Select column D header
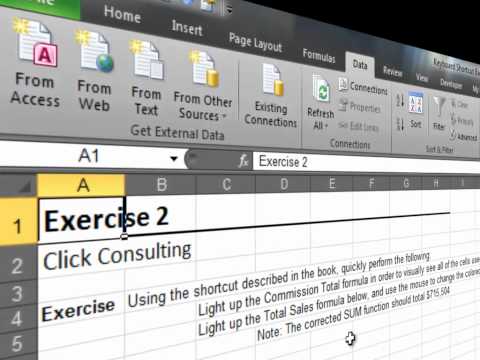The width and height of the screenshot is (480, 360). [x=284, y=183]
